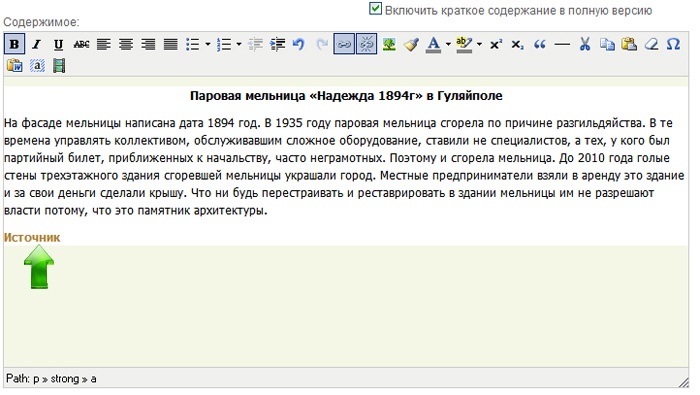Image resolution: width=700 pixels, height=395 pixels.
Task: Open the numbered list style dropdown arrow
Action: point(239,44)
